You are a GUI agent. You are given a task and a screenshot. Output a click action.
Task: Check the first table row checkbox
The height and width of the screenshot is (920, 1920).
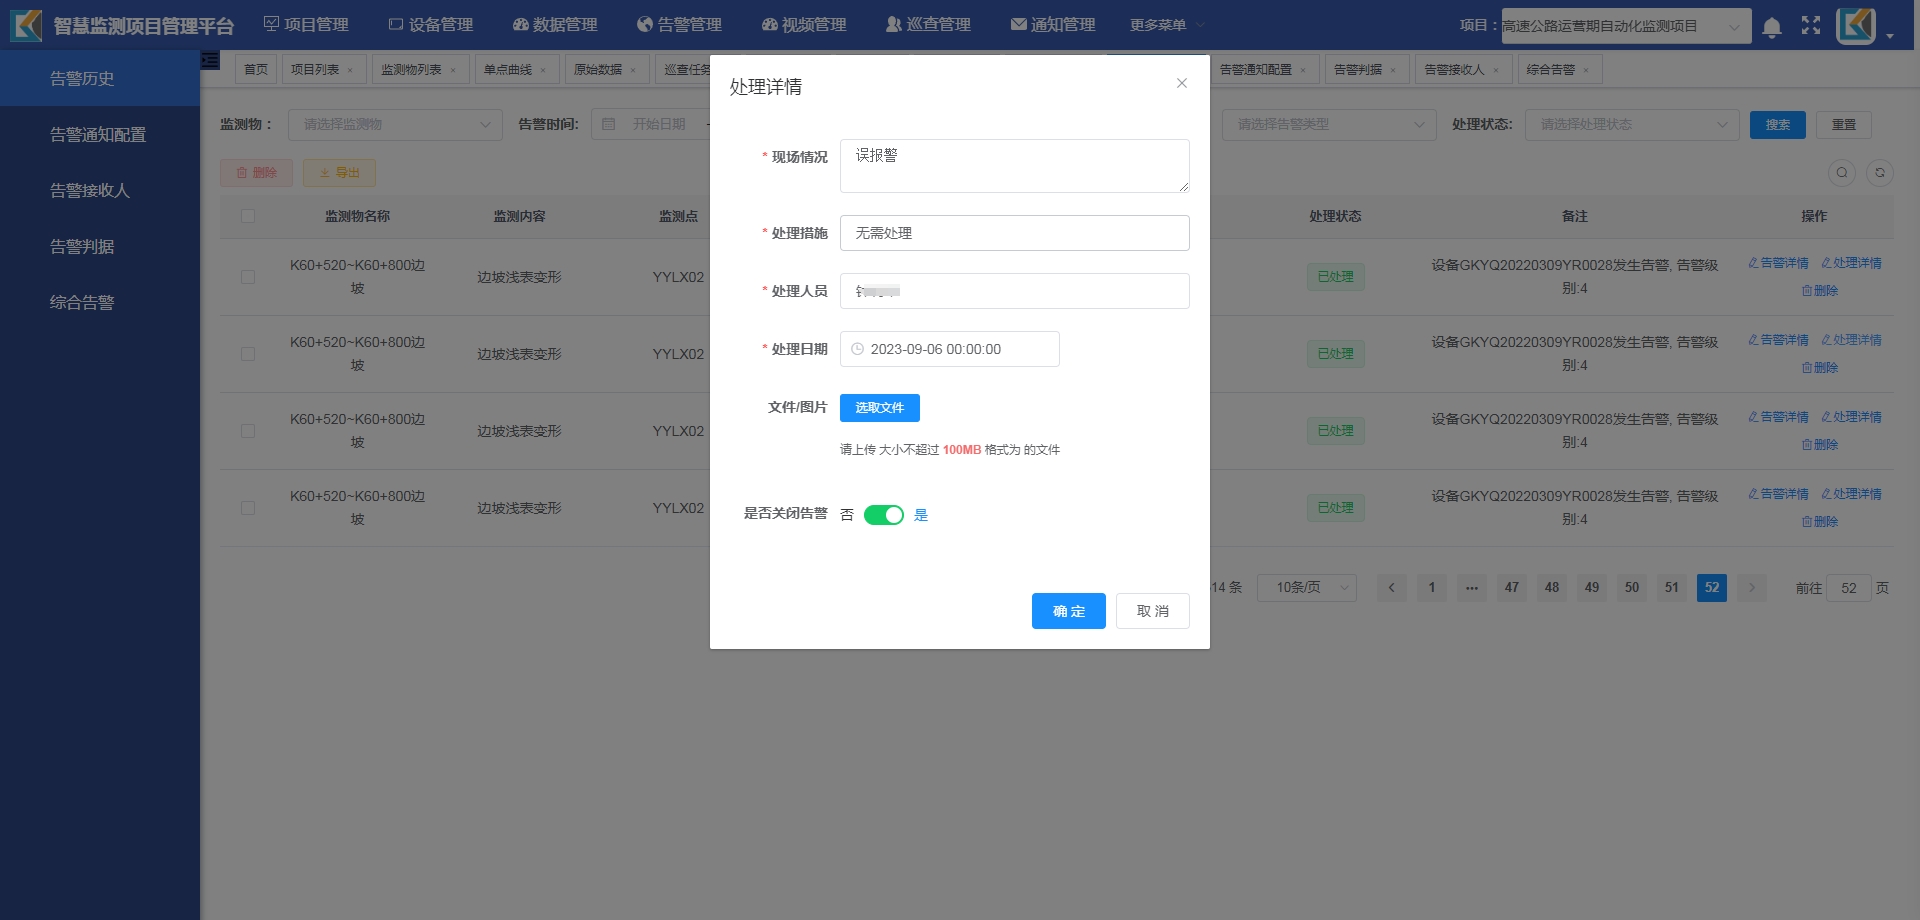[x=248, y=277]
